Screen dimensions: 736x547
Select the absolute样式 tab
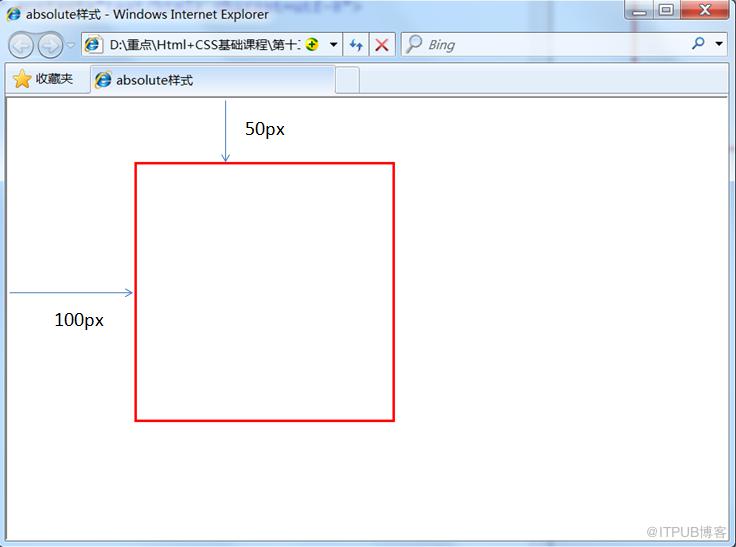tap(213, 80)
